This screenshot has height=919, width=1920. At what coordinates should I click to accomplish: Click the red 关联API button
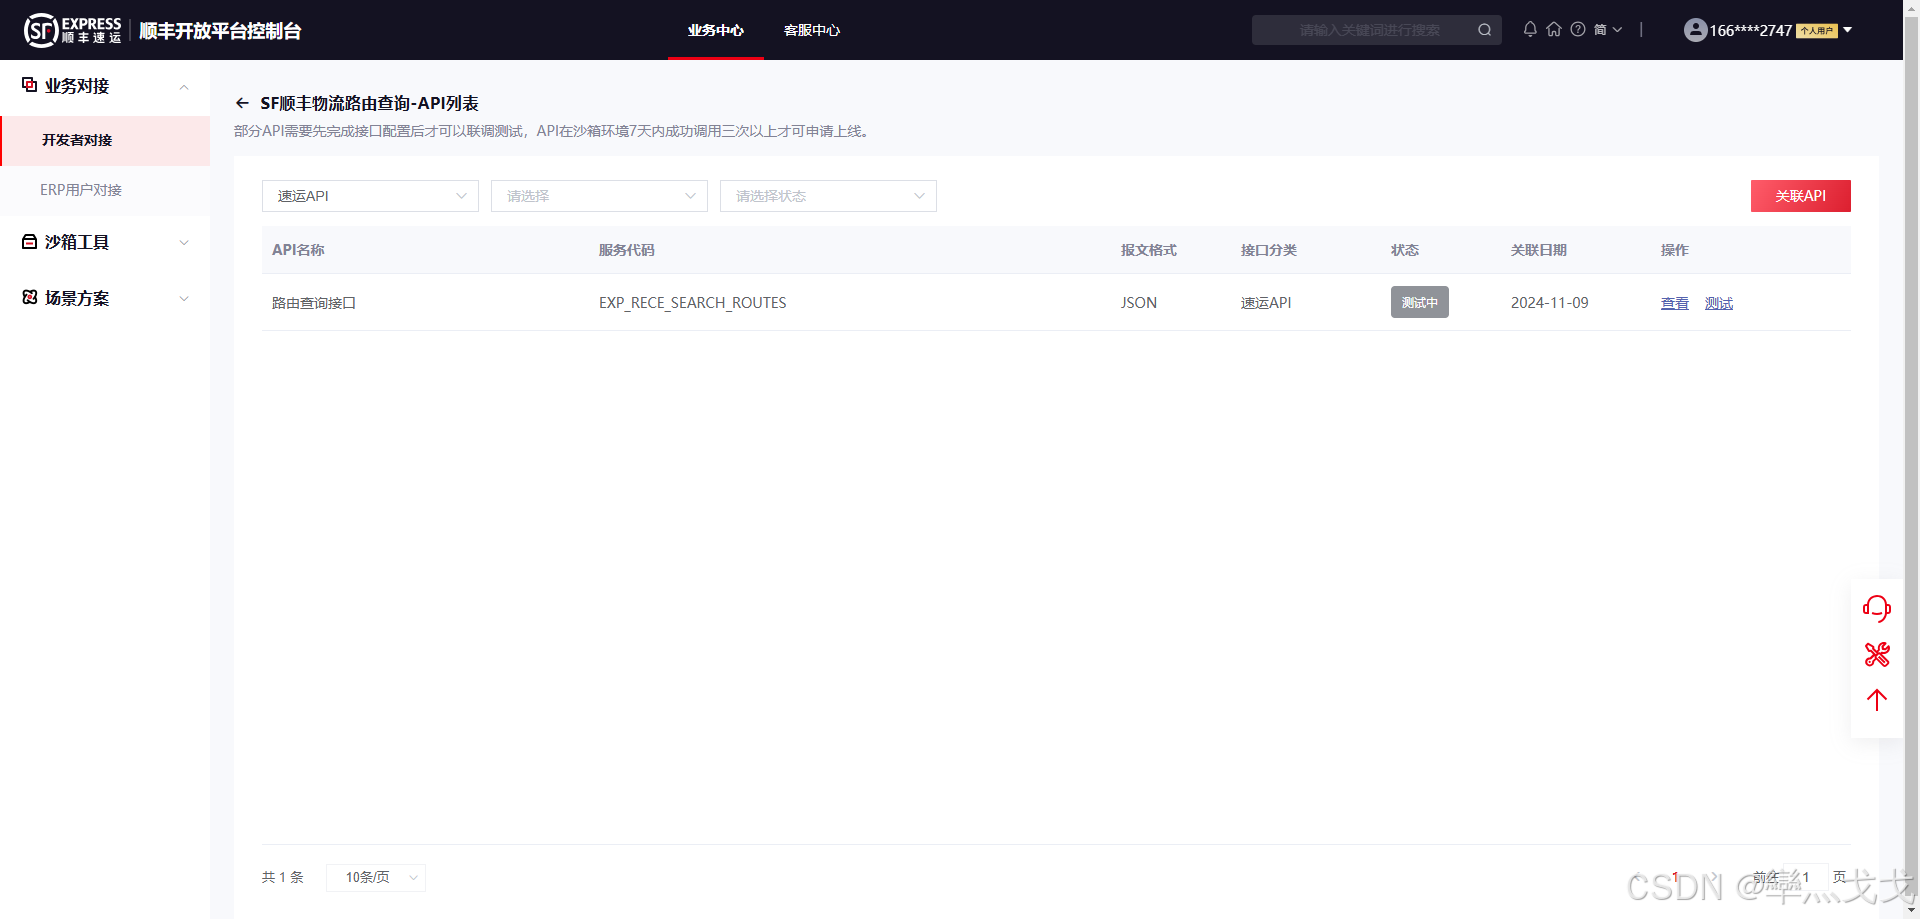click(1801, 196)
